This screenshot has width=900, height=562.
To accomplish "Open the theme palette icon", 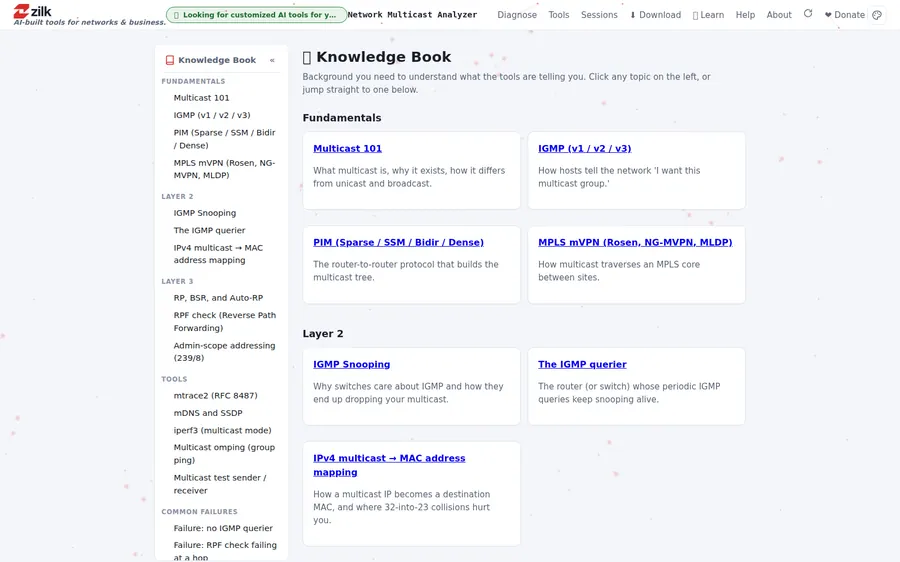I will coord(876,15).
